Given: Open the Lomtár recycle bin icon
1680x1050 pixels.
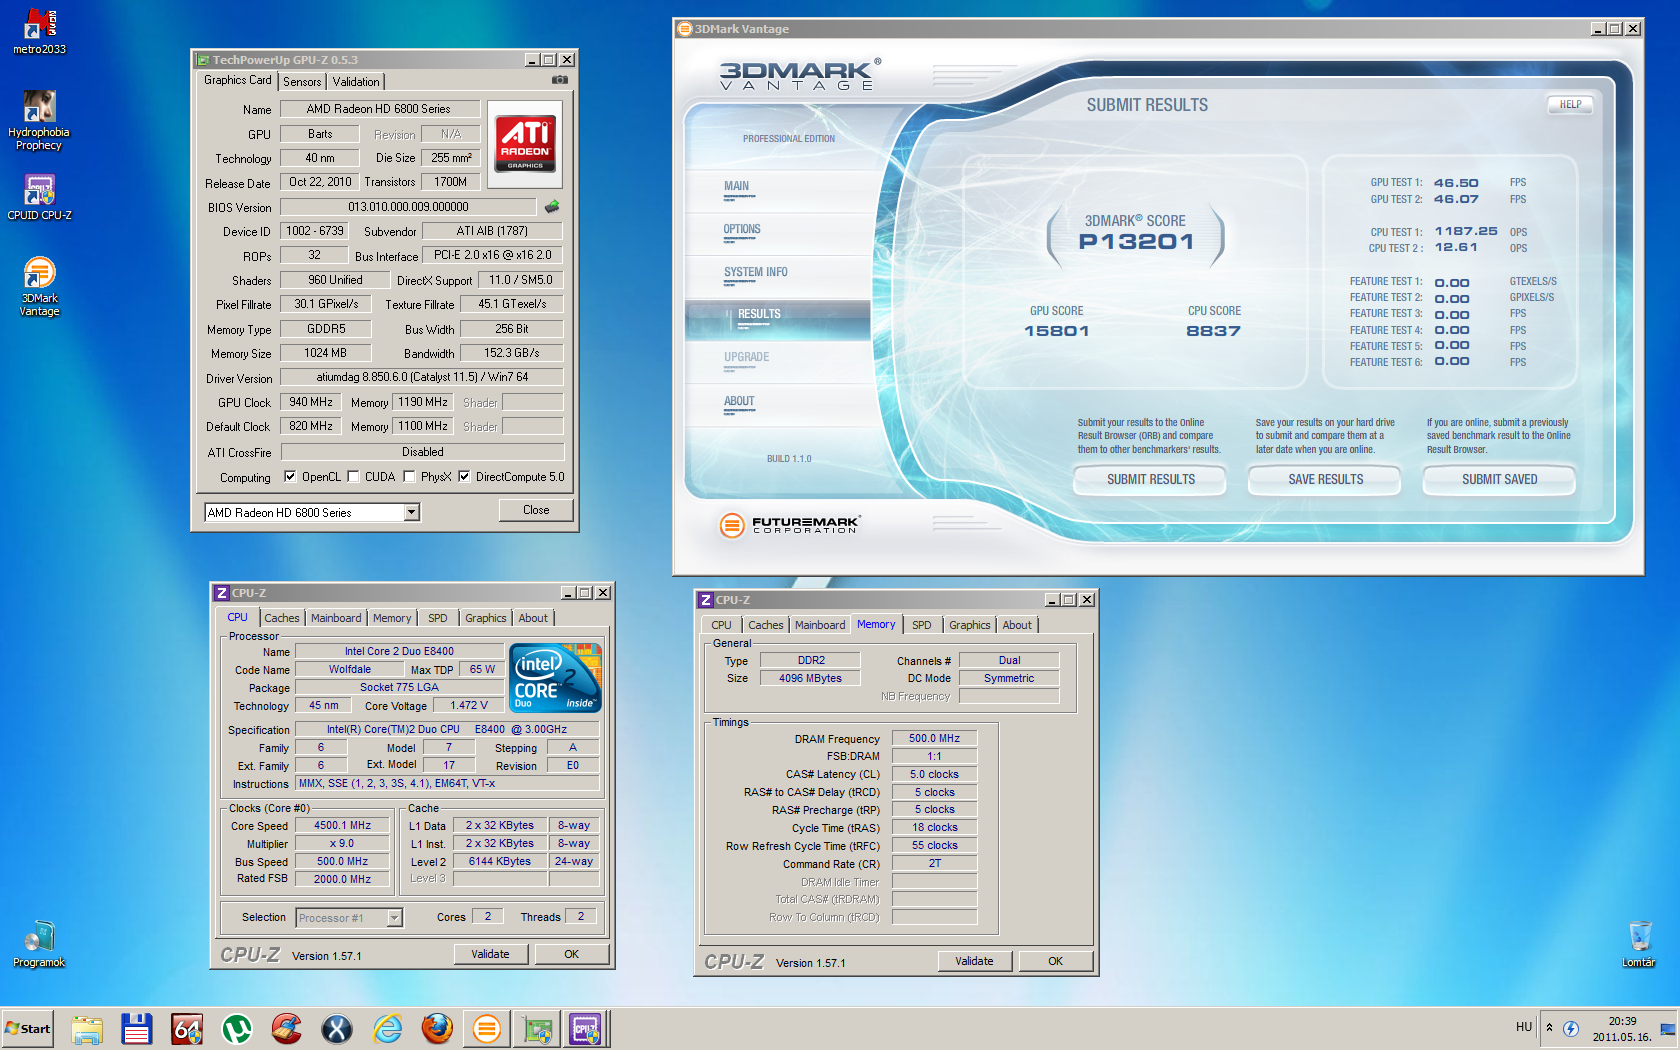Looking at the screenshot, I should 1639,944.
